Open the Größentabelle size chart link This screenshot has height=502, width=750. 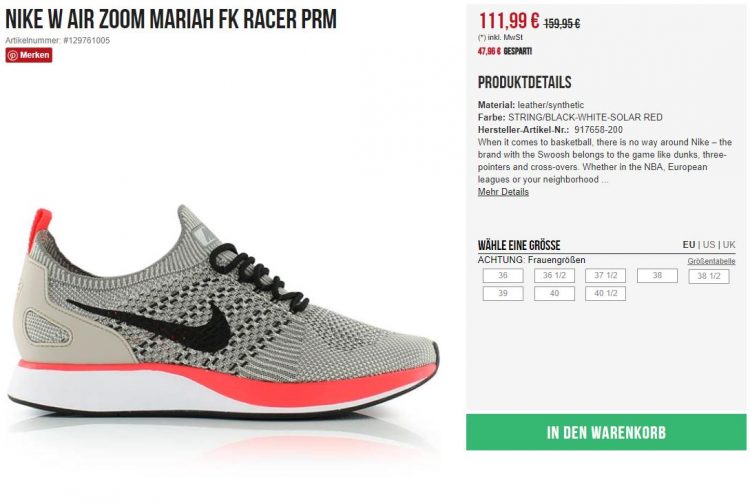(711, 262)
